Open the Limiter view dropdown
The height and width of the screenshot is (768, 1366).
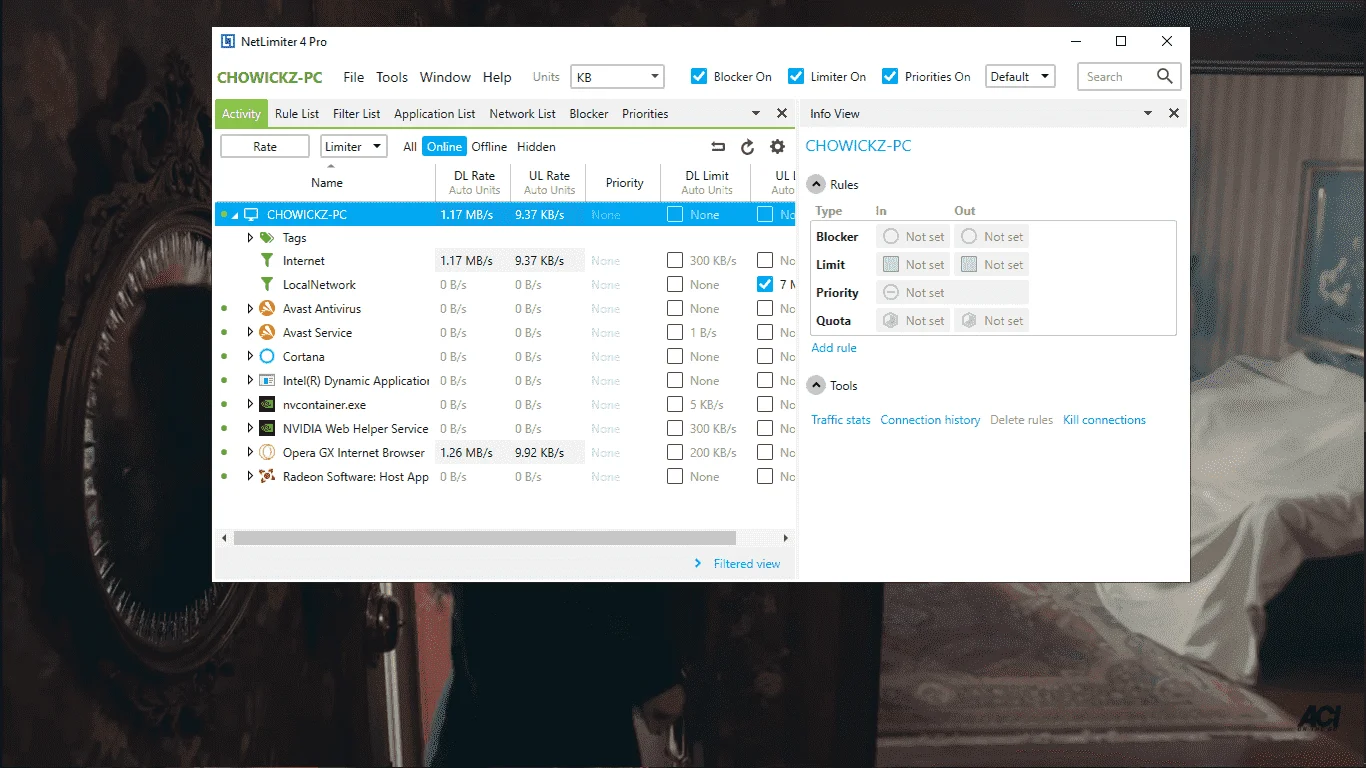[354, 147]
